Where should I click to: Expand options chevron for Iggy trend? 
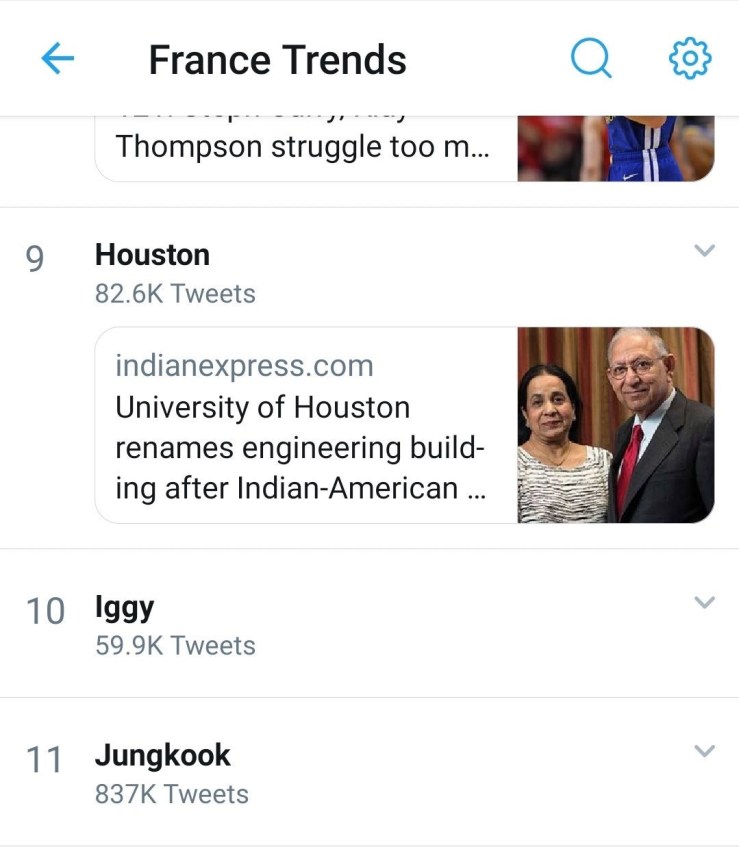point(705,602)
